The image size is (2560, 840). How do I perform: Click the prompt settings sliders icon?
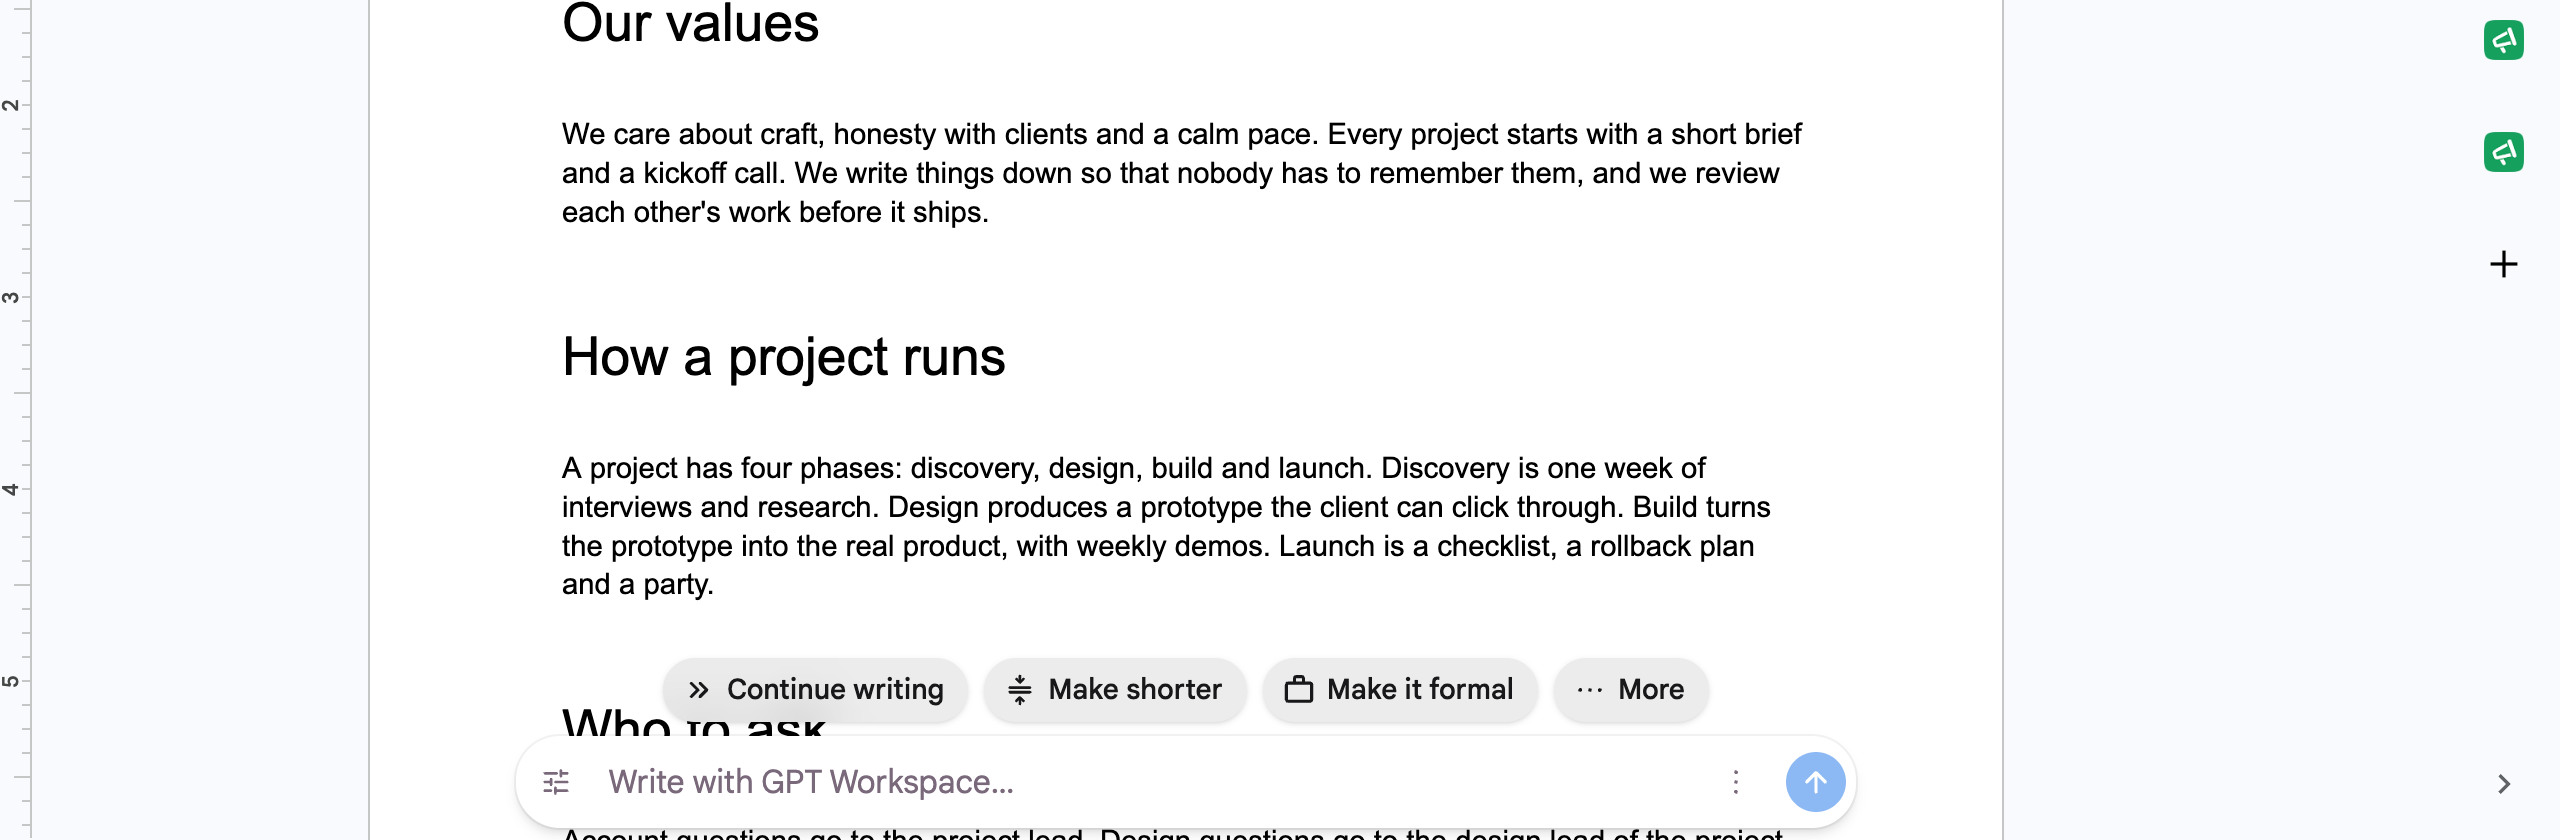556,782
